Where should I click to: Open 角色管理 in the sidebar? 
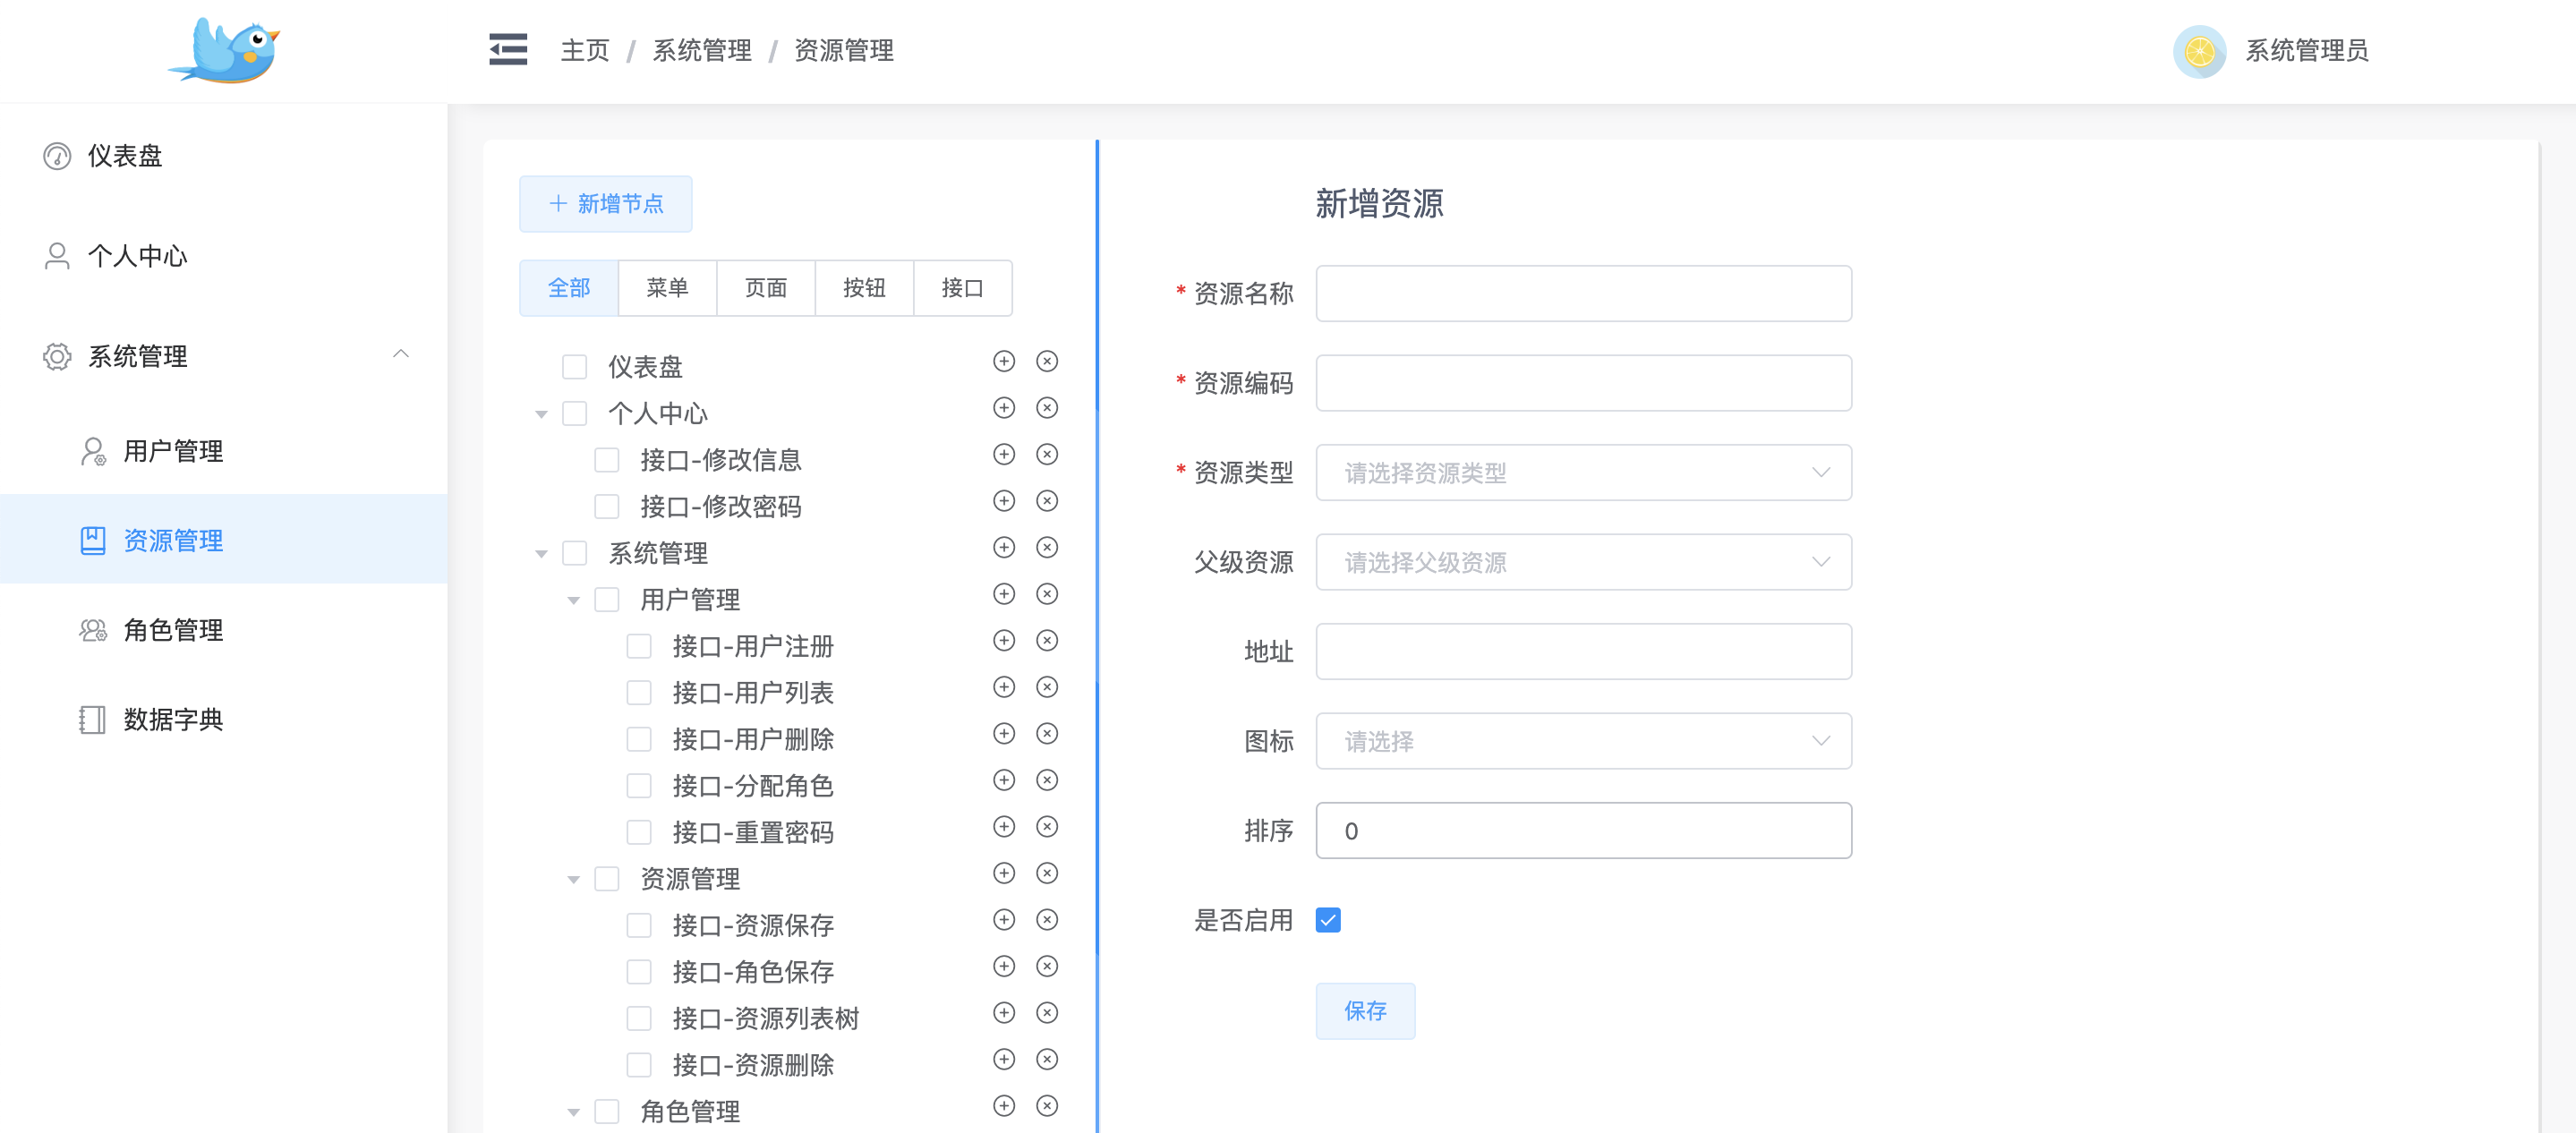coord(172,630)
